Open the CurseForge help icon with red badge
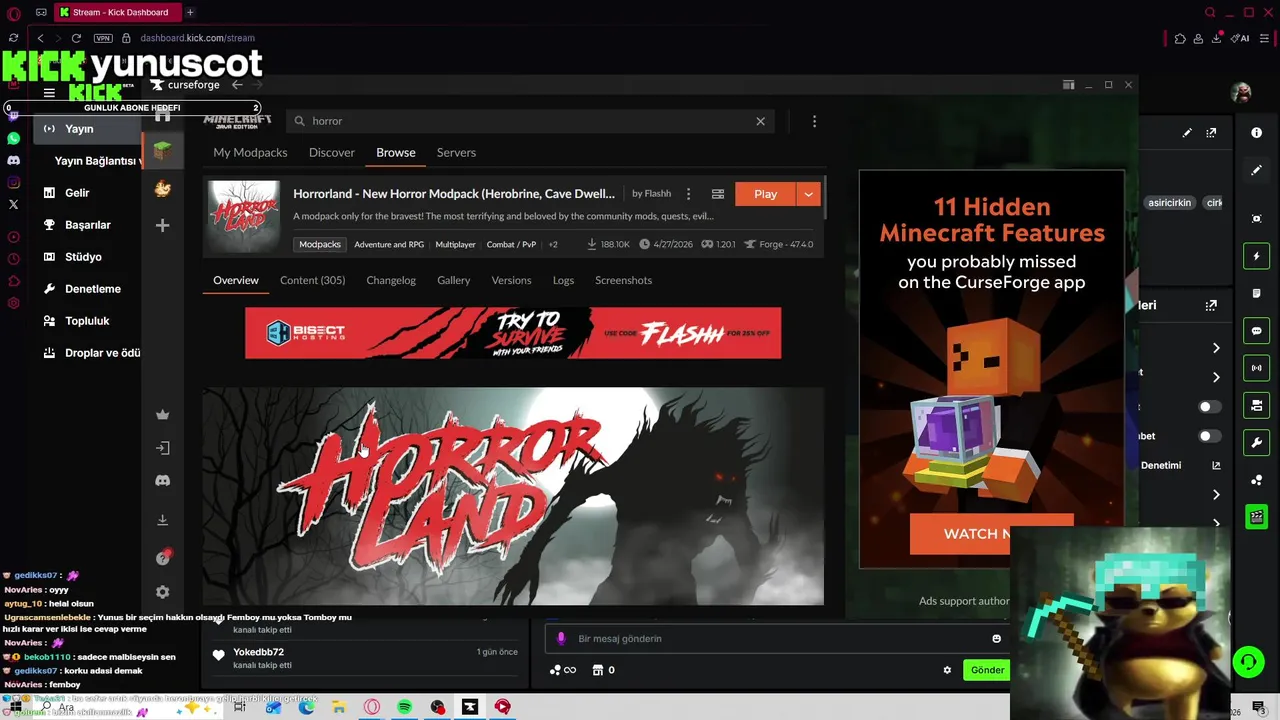Image resolution: width=1280 pixels, height=720 pixels. pyautogui.click(x=163, y=558)
